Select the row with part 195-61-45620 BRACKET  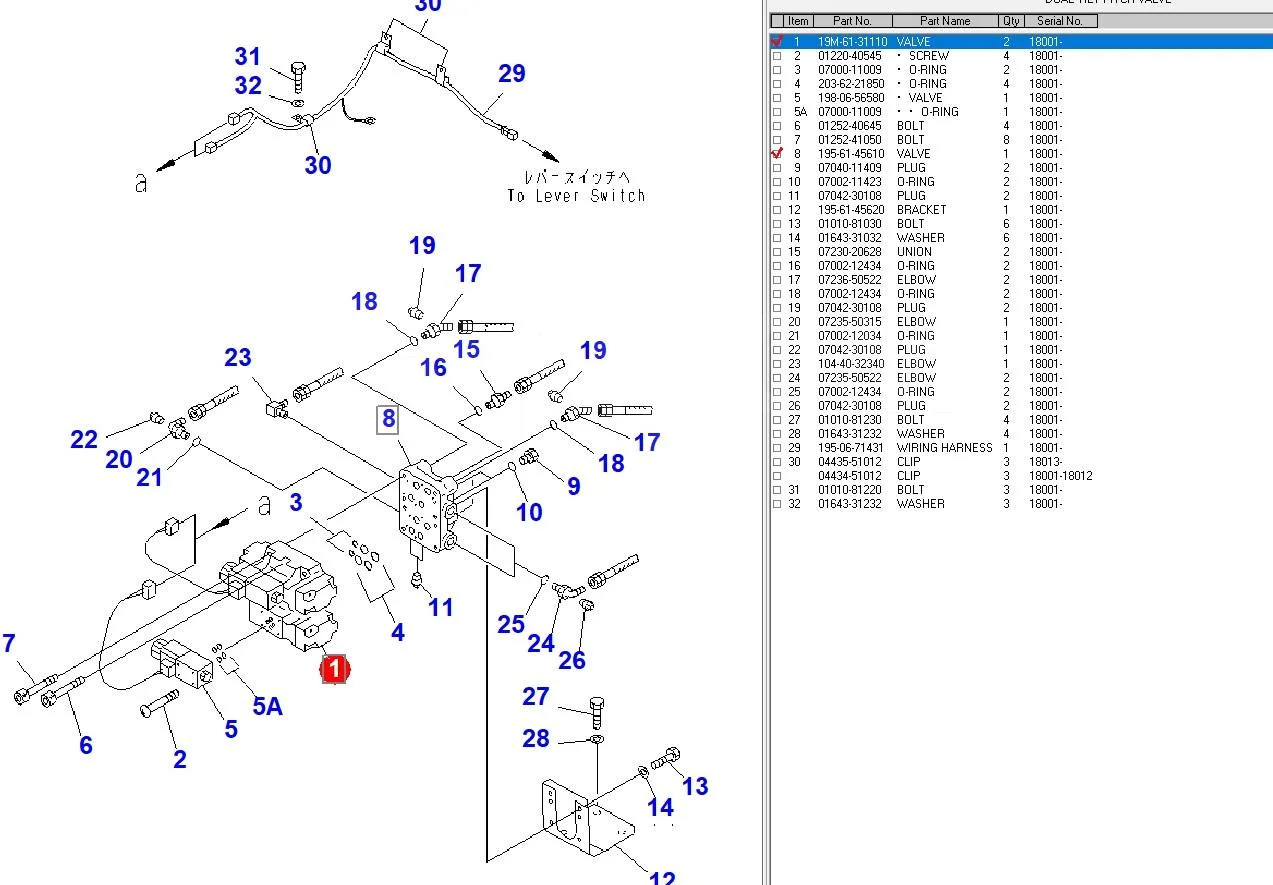click(x=1020, y=210)
